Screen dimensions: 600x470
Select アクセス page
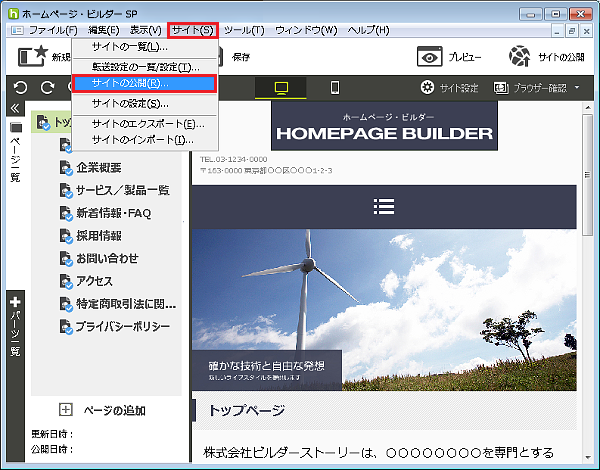(x=94, y=281)
